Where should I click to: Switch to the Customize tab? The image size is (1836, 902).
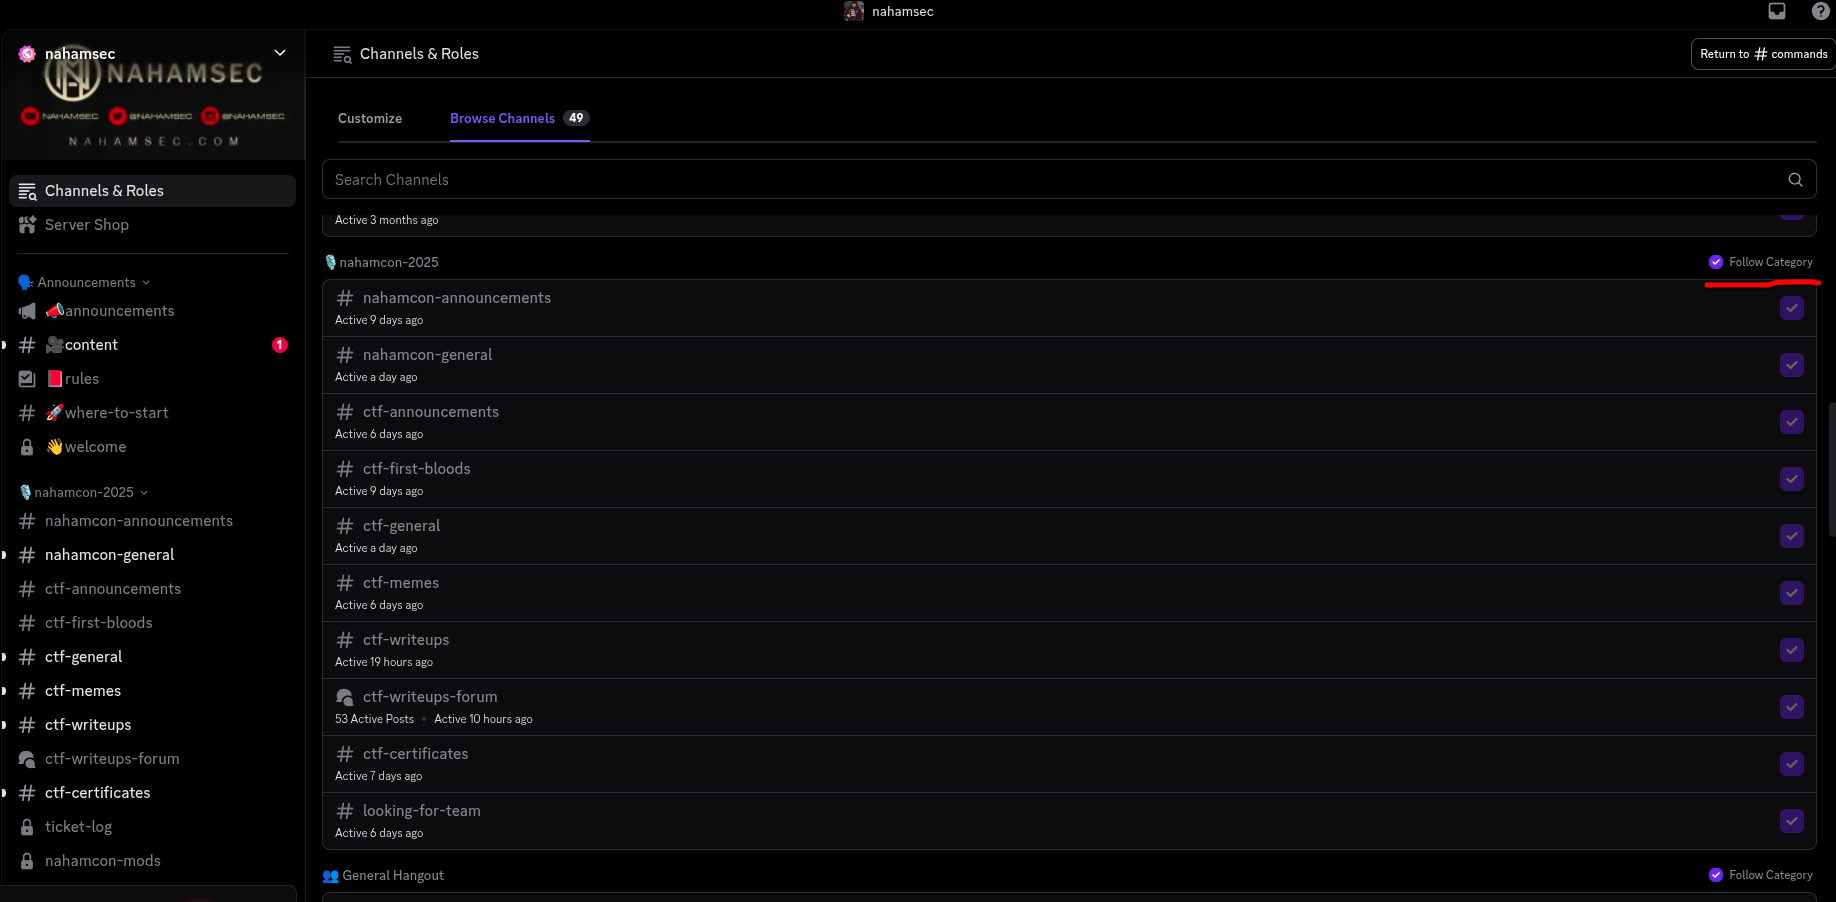(x=370, y=118)
